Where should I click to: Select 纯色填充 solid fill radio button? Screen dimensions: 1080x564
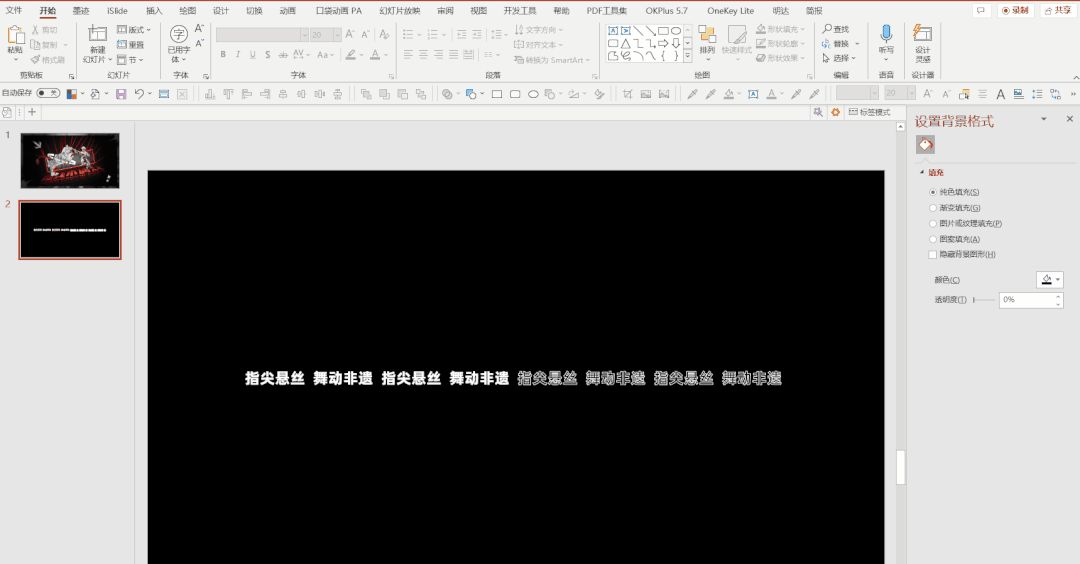933,192
